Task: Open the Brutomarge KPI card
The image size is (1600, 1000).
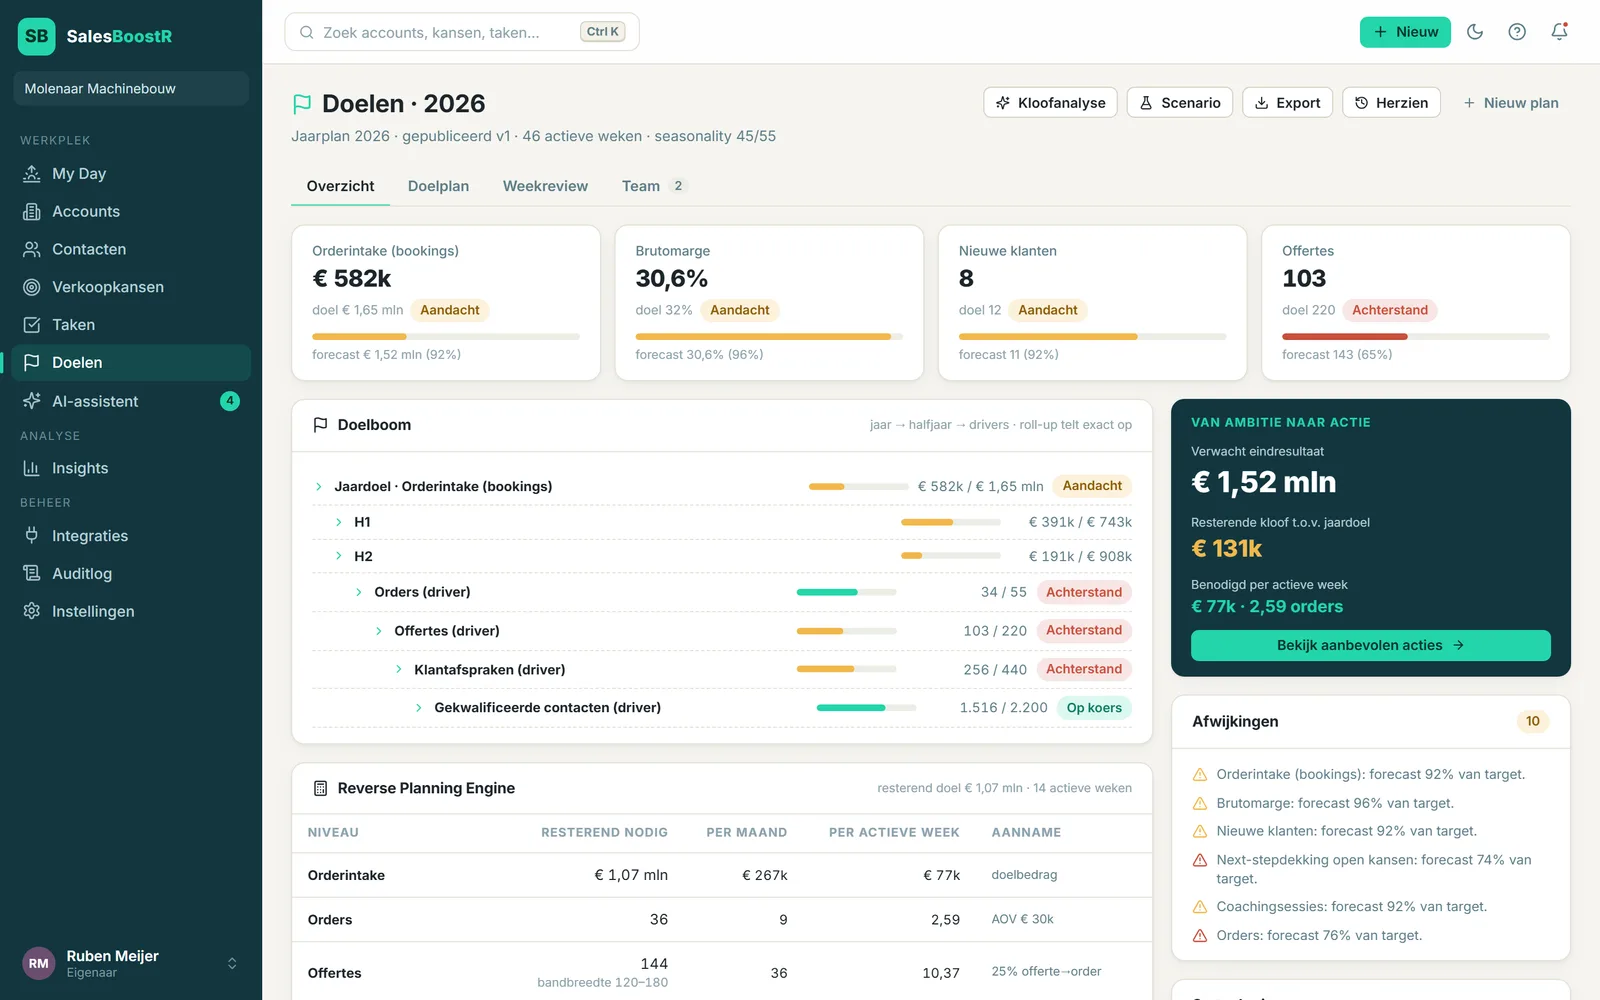Action: (769, 302)
